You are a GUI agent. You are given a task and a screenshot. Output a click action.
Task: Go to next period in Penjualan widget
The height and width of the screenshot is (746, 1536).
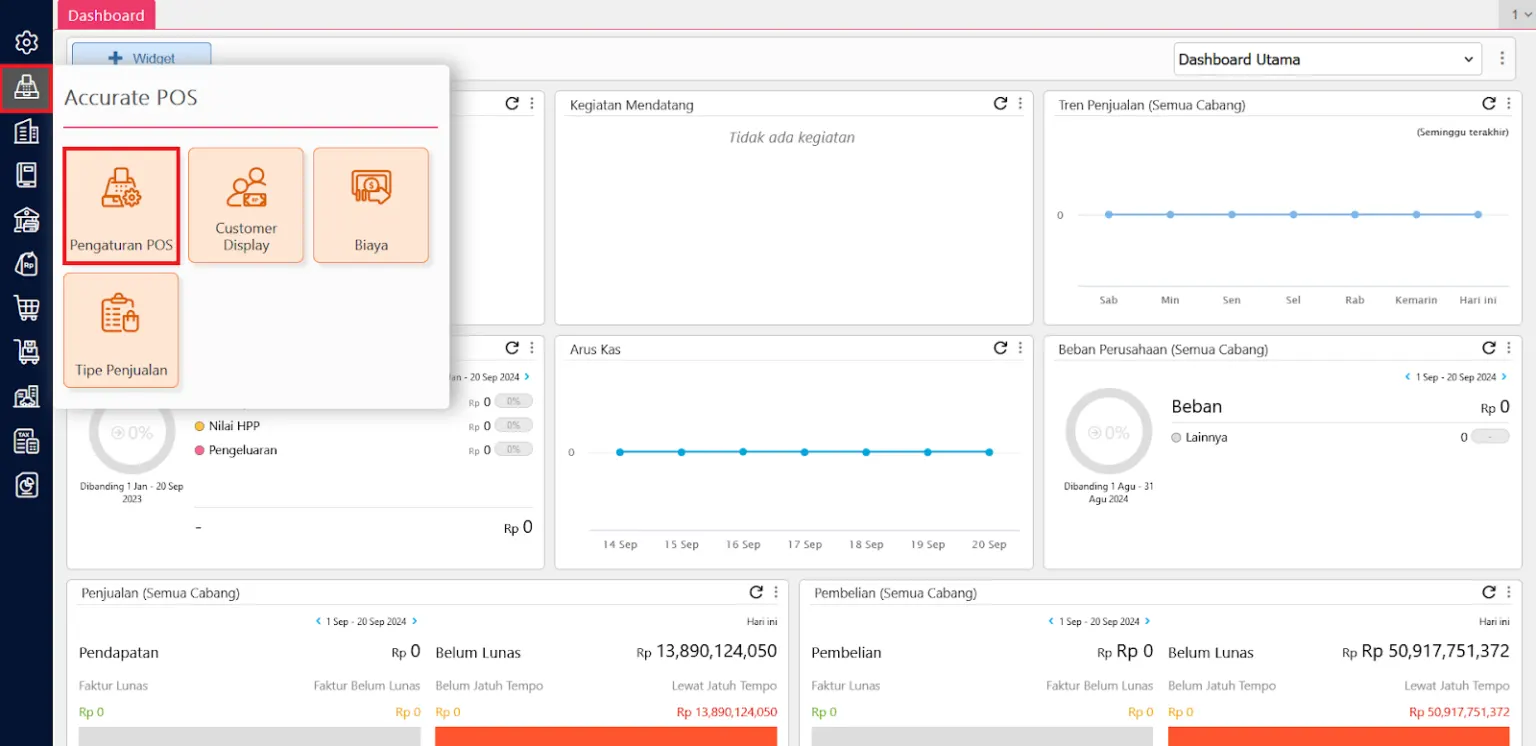415,621
